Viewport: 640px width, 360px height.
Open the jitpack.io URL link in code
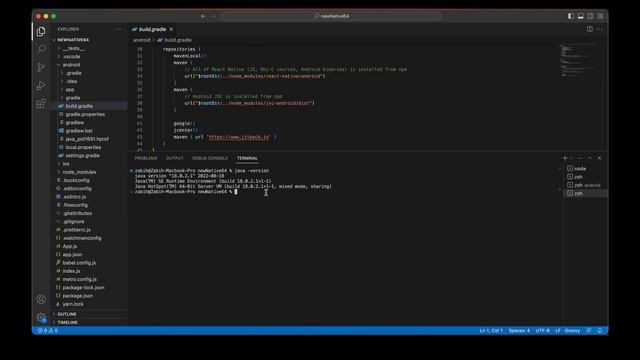click(239, 137)
